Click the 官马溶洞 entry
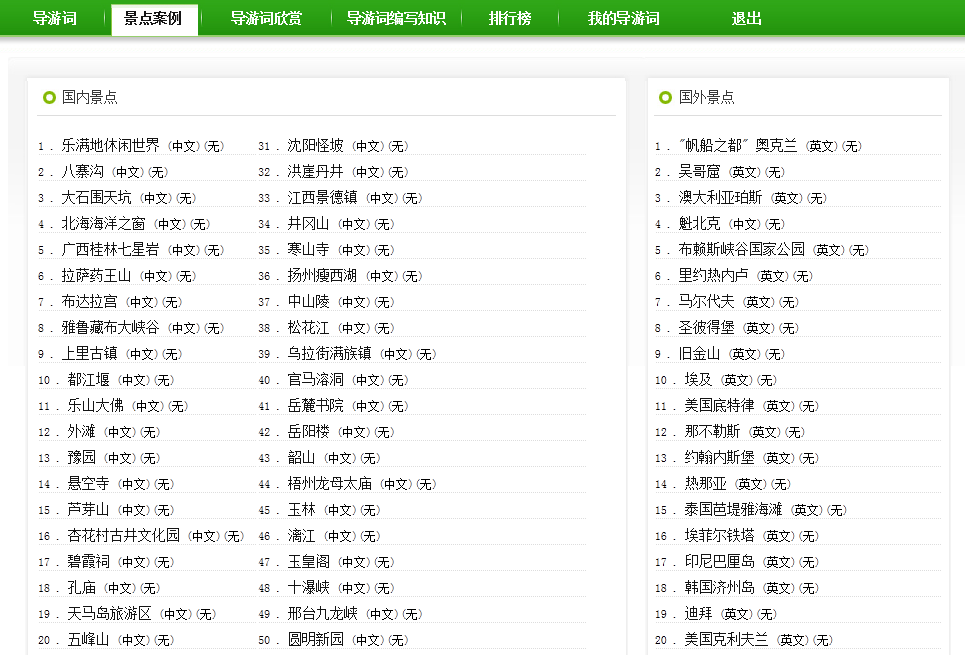 (x=316, y=379)
